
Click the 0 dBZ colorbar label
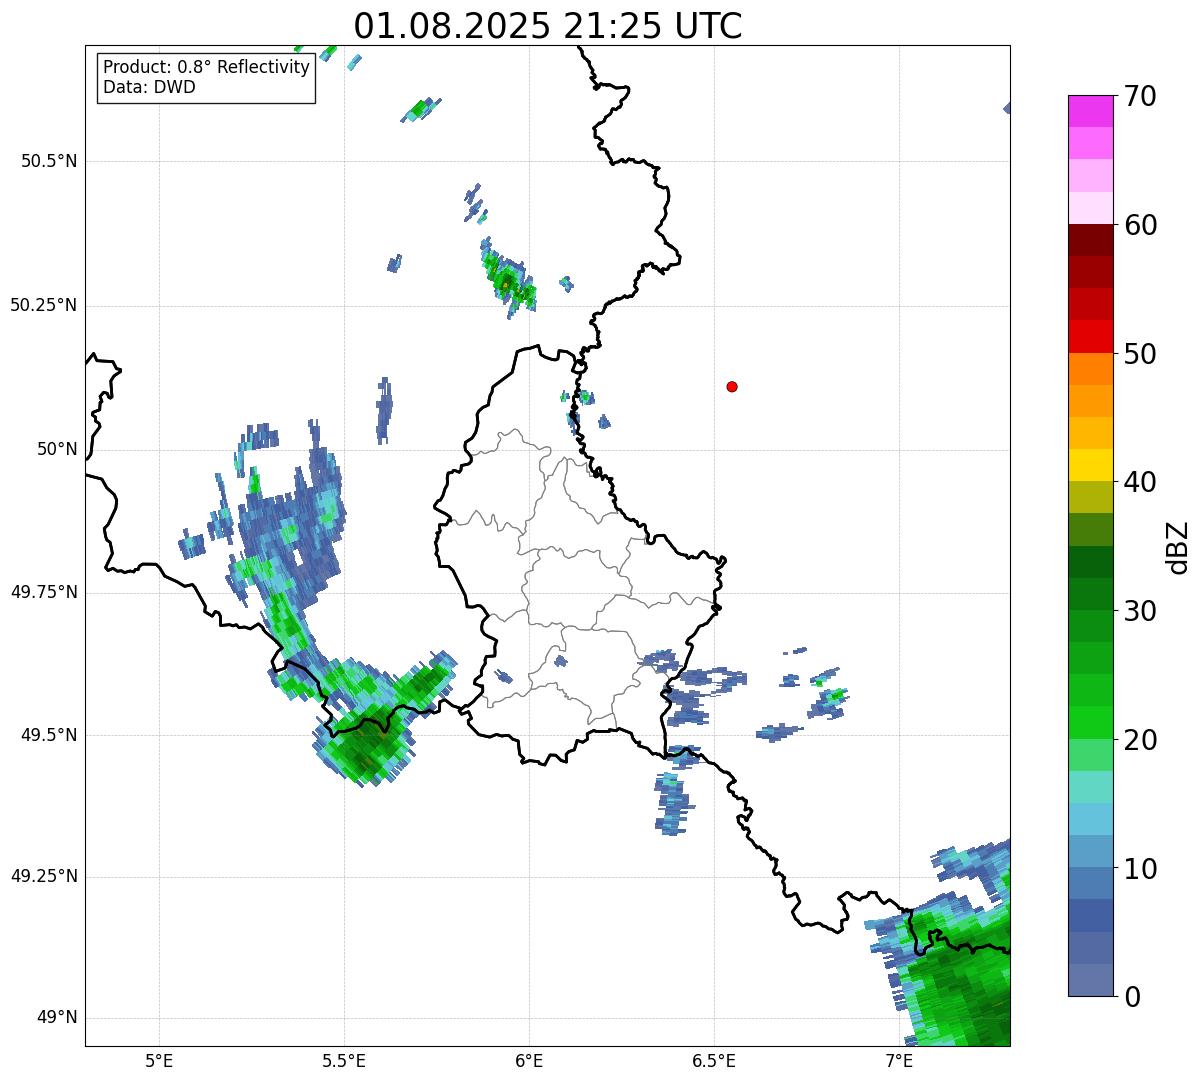[1131, 997]
